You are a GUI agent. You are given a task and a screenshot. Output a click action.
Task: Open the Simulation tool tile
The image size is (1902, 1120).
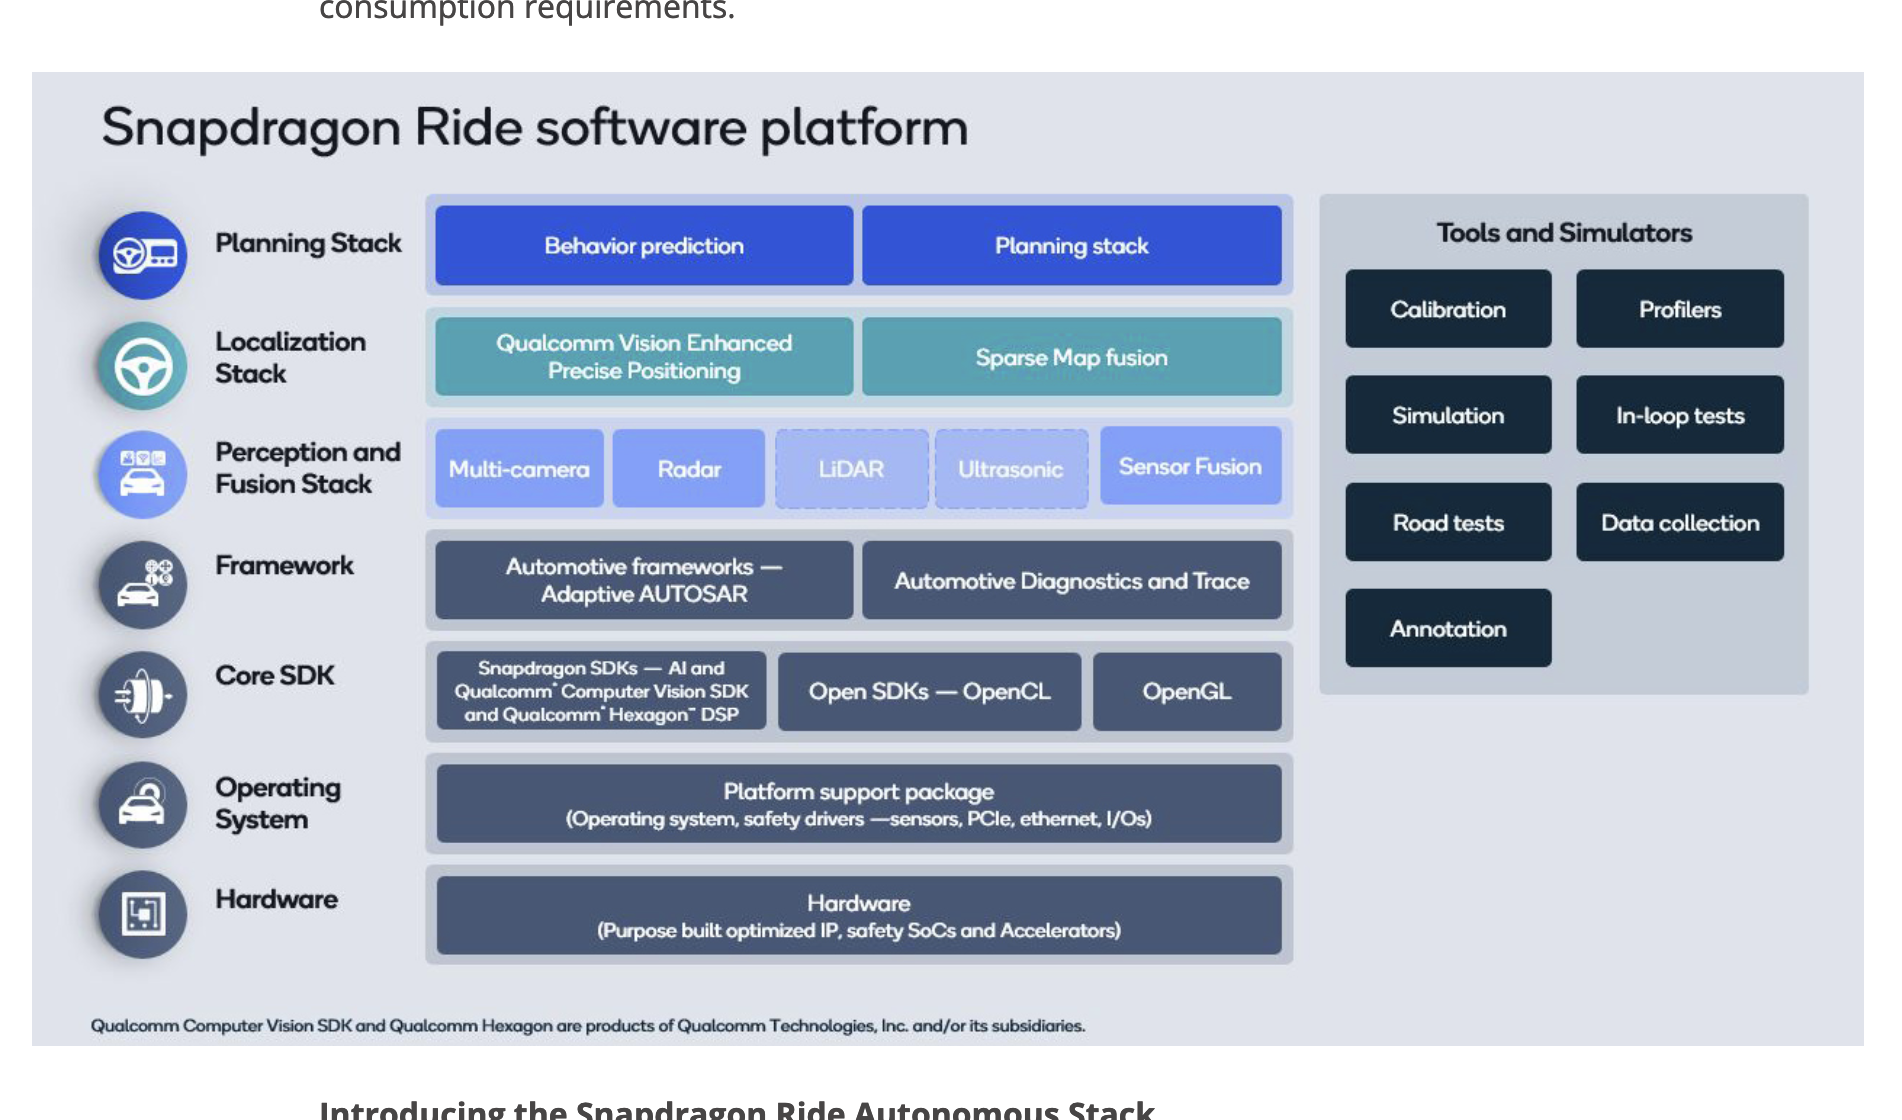(x=1448, y=415)
